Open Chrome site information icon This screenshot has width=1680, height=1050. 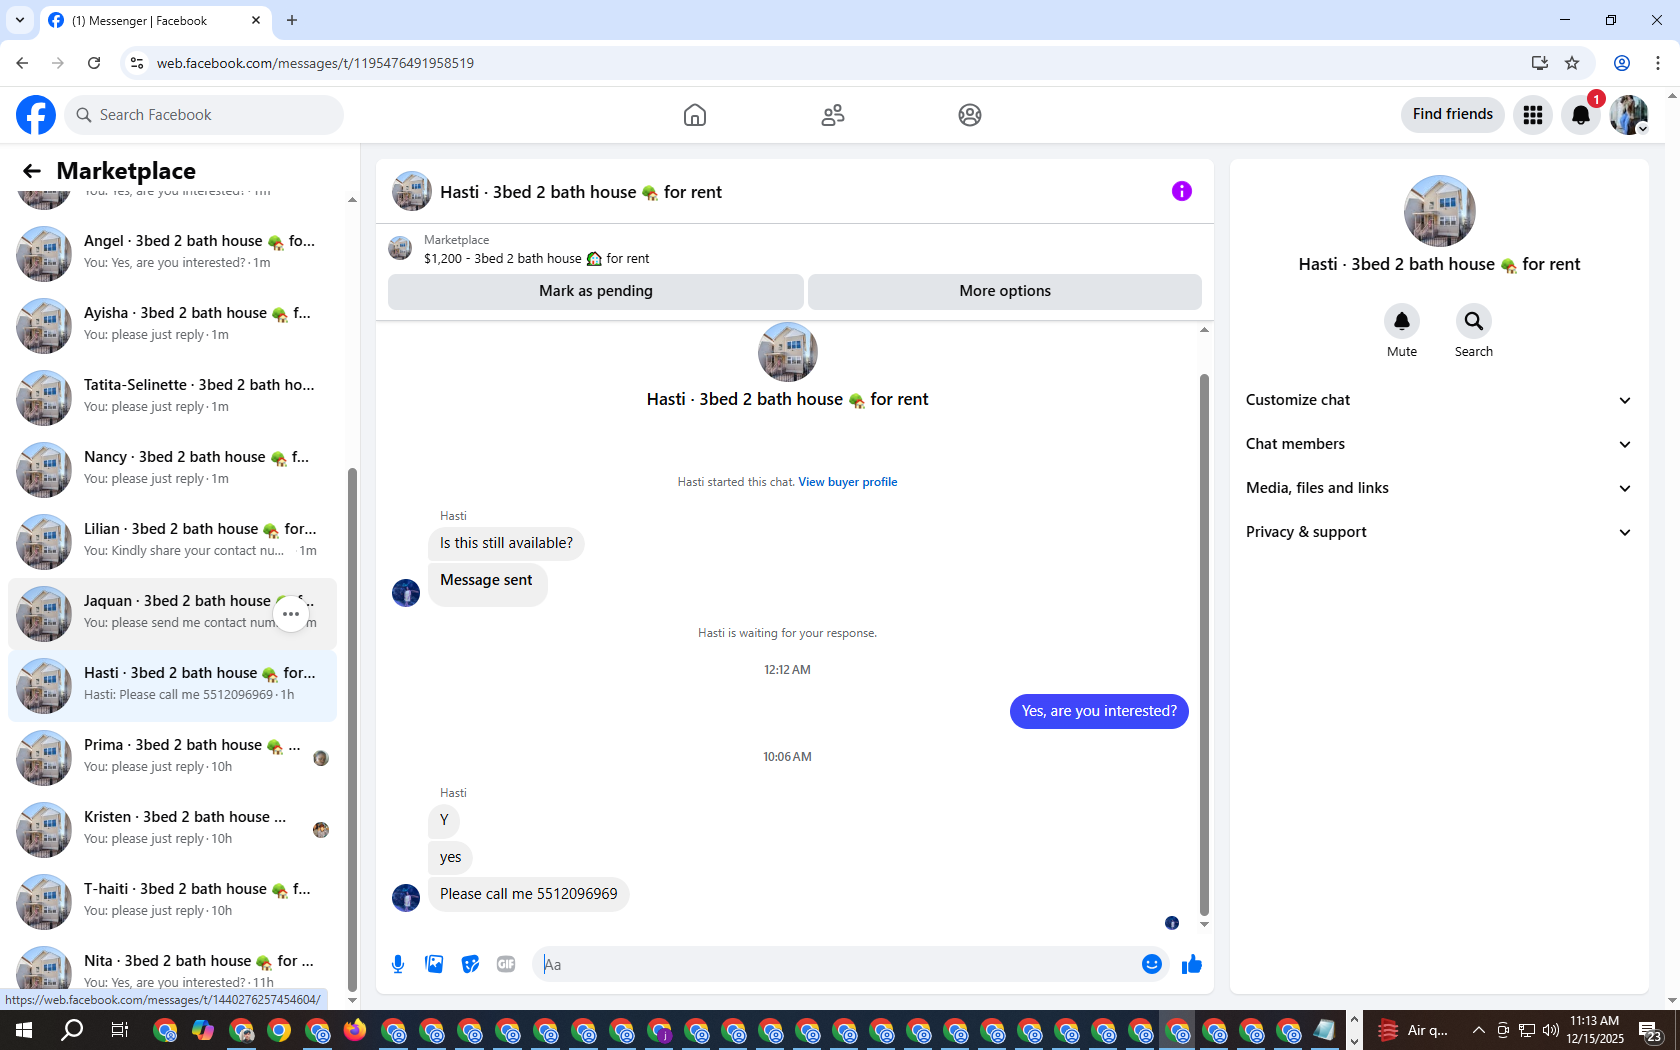point(137,63)
